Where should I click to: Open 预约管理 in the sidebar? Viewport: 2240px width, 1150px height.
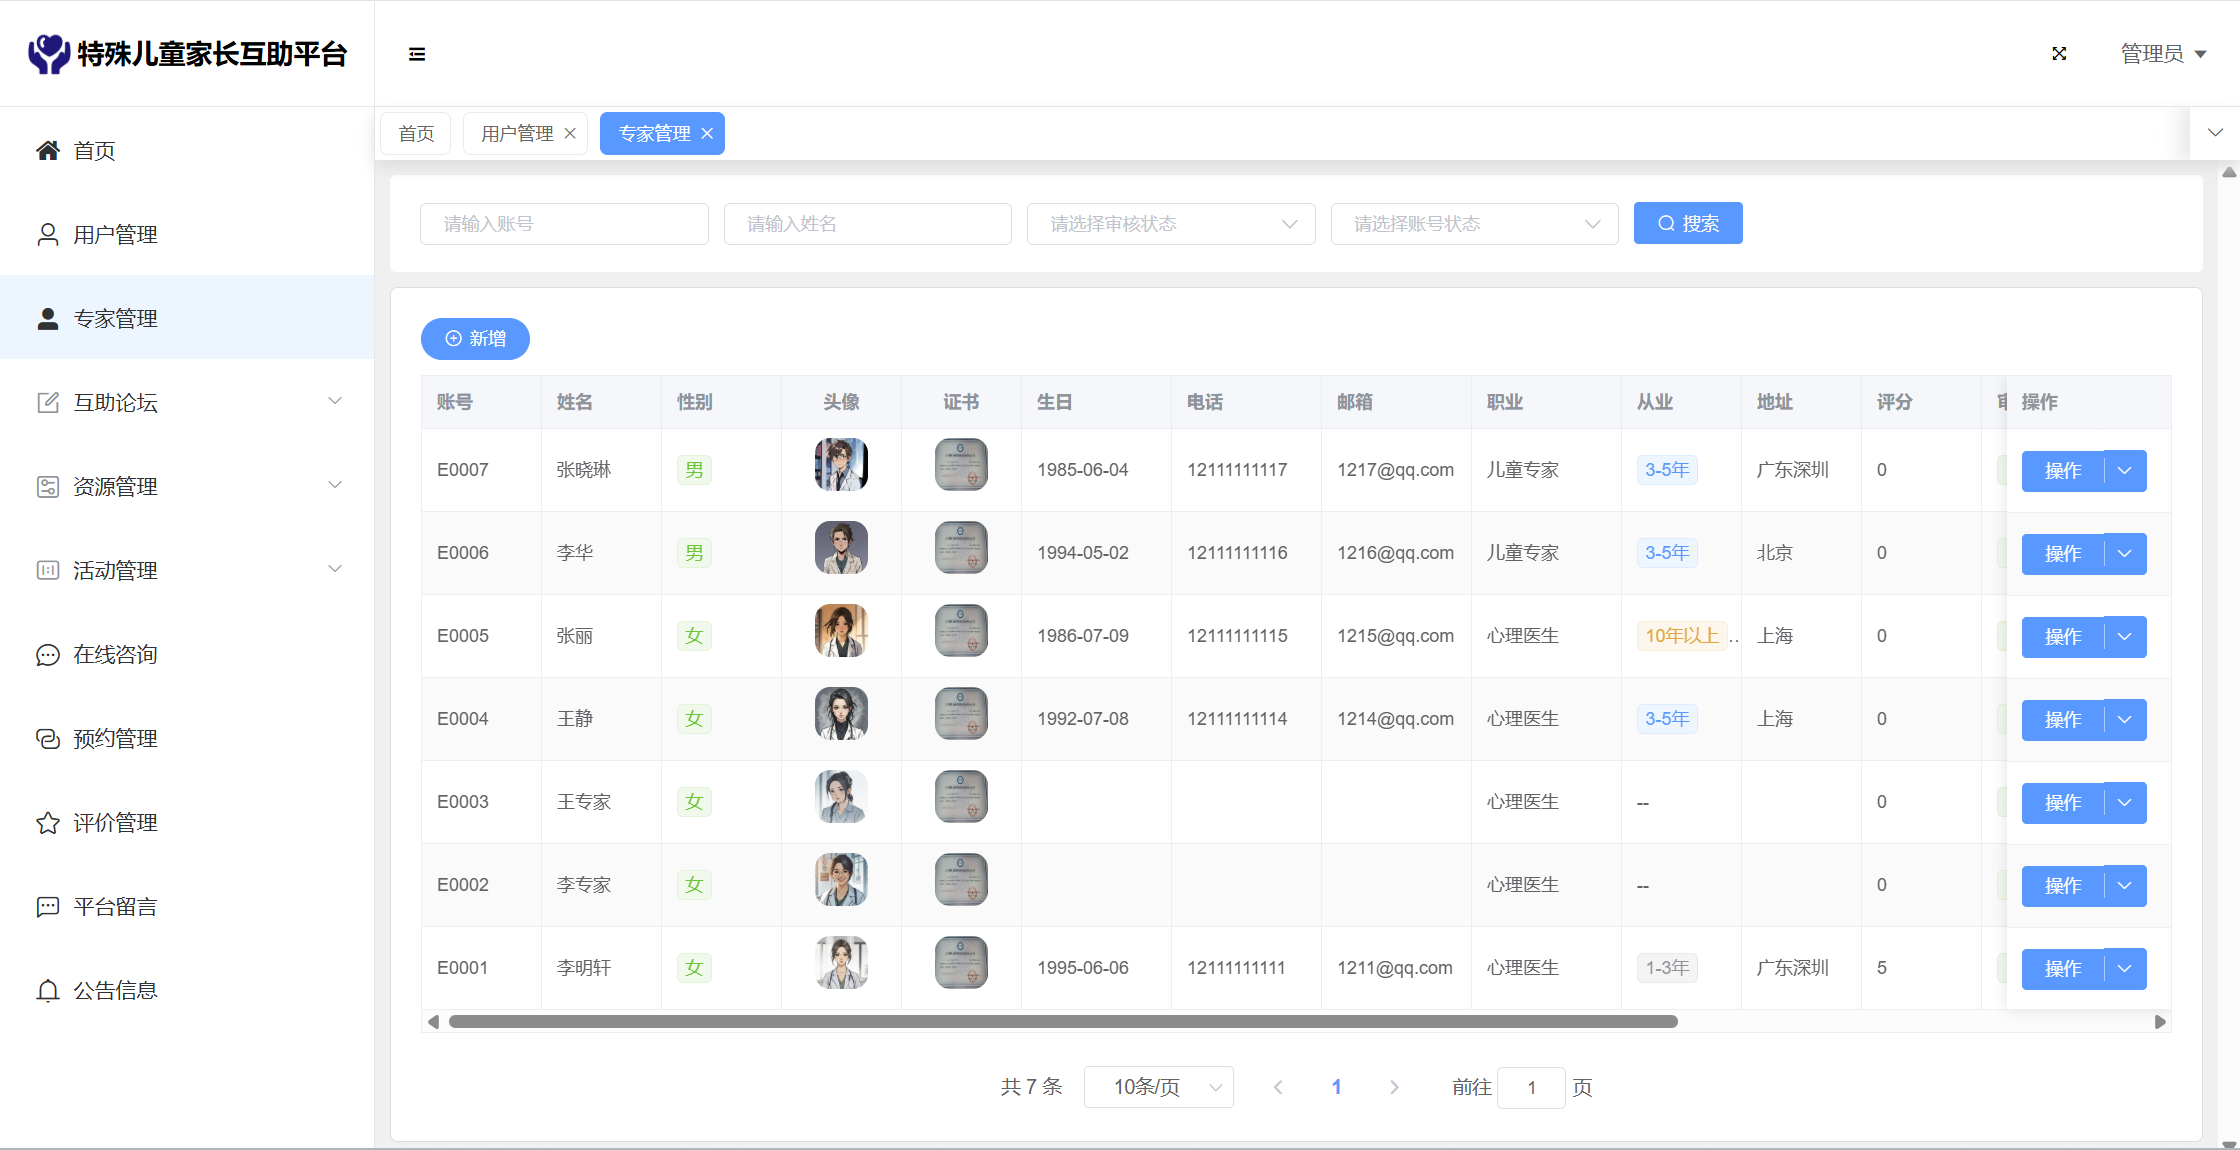(115, 739)
